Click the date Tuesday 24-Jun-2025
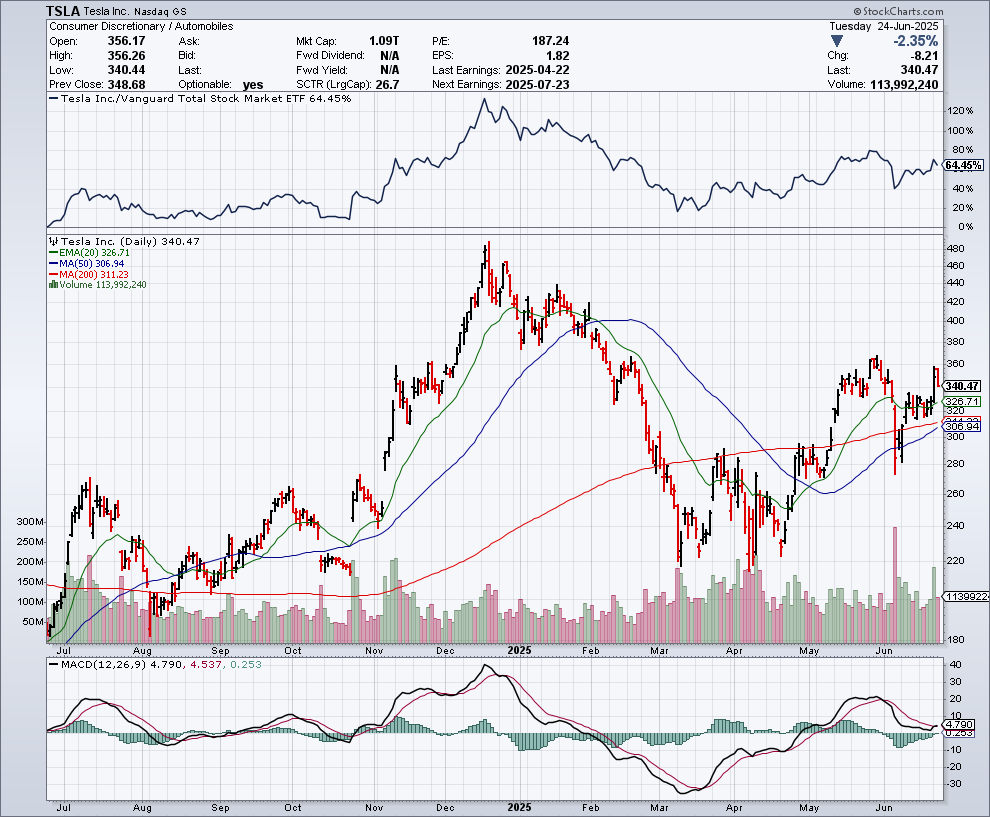The width and height of the screenshot is (990, 817). pyautogui.click(x=884, y=27)
